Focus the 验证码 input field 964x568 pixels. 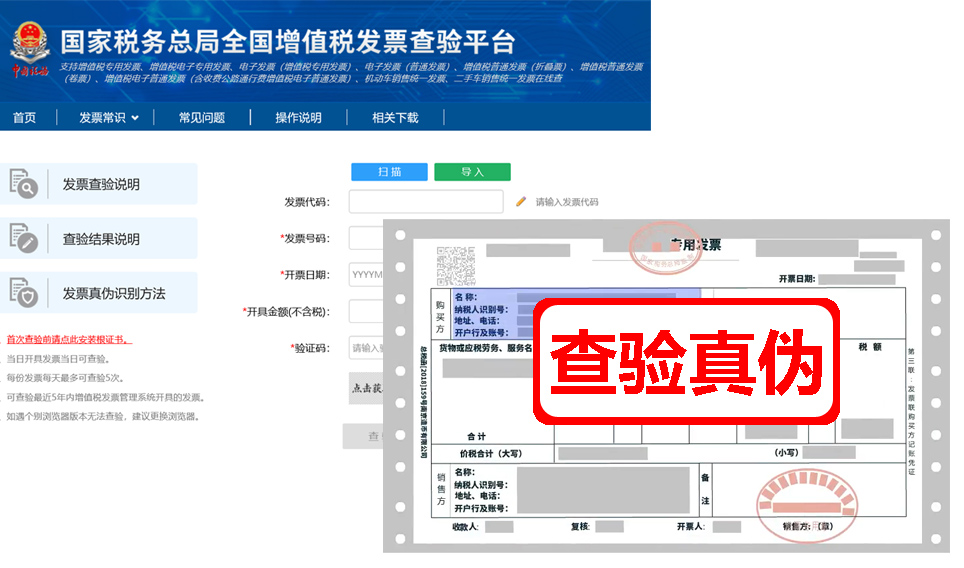coord(366,348)
